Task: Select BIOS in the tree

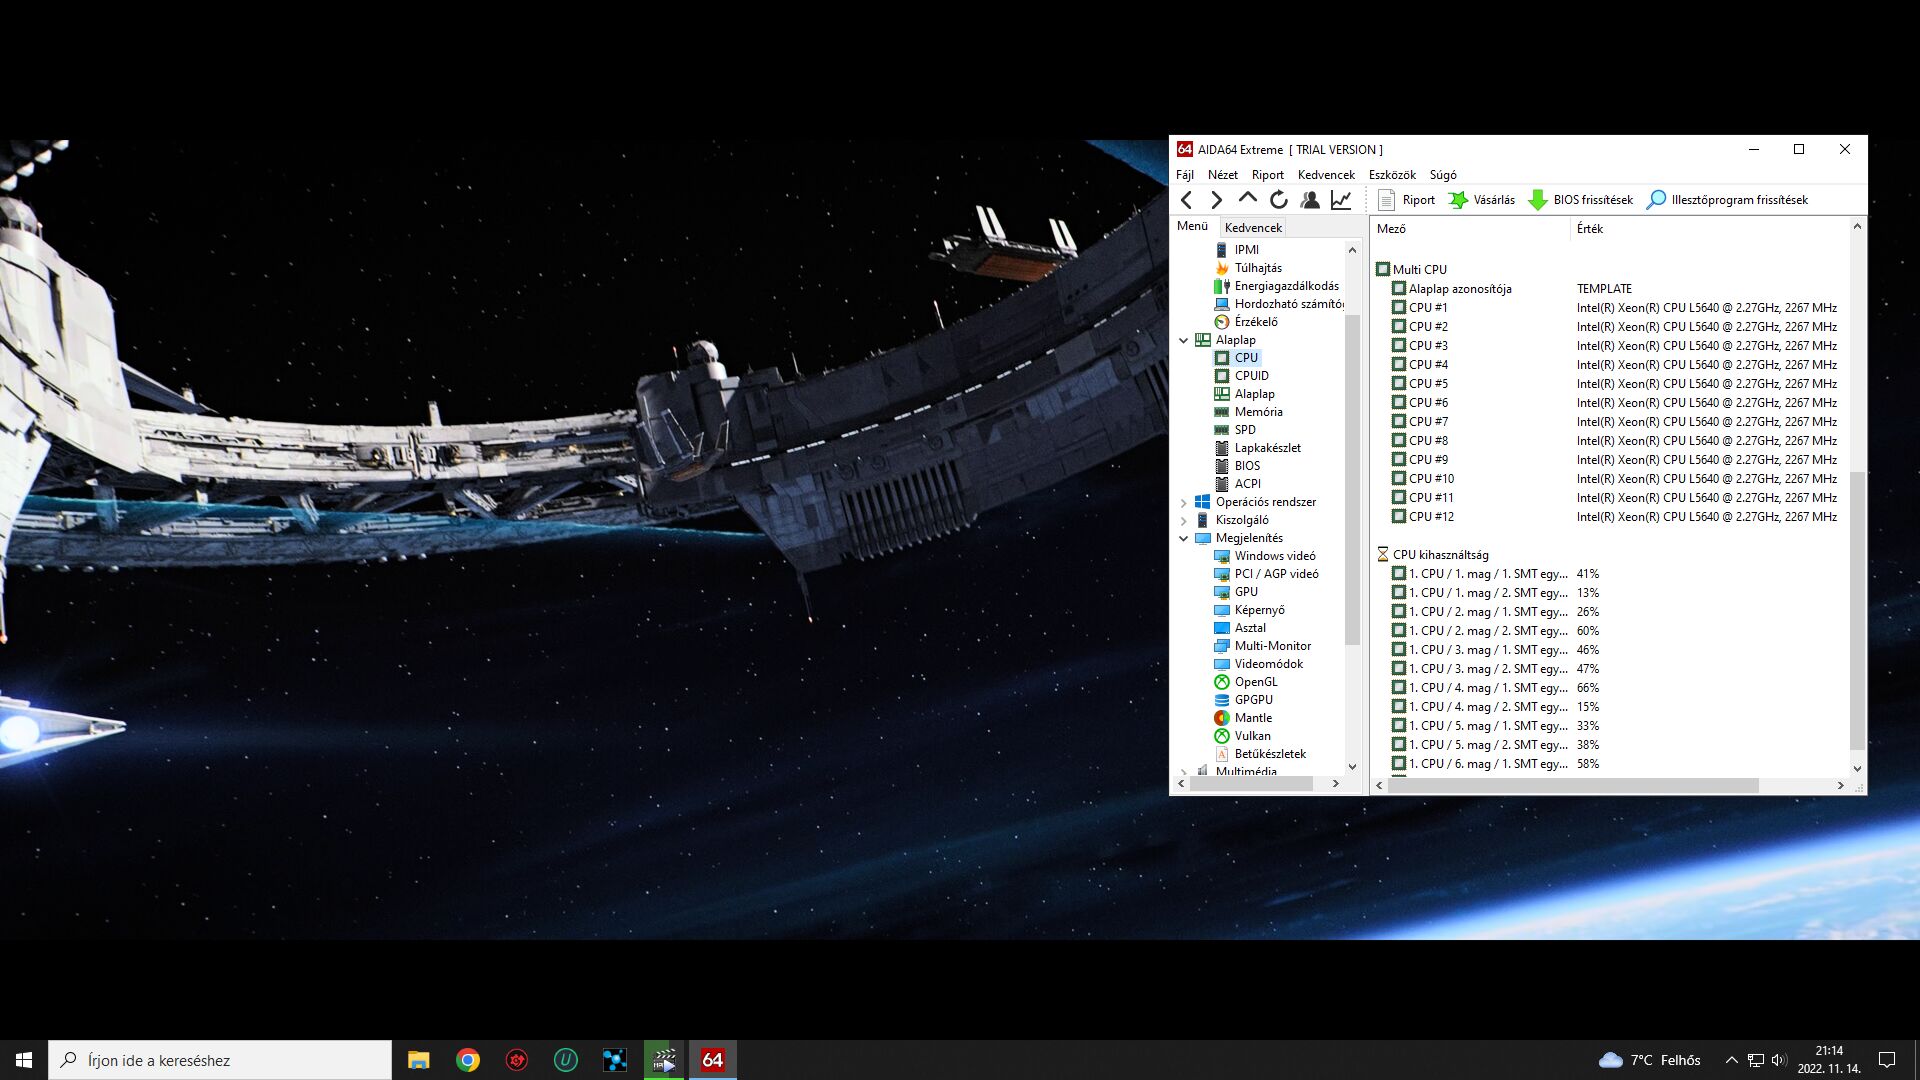Action: [1237, 466]
